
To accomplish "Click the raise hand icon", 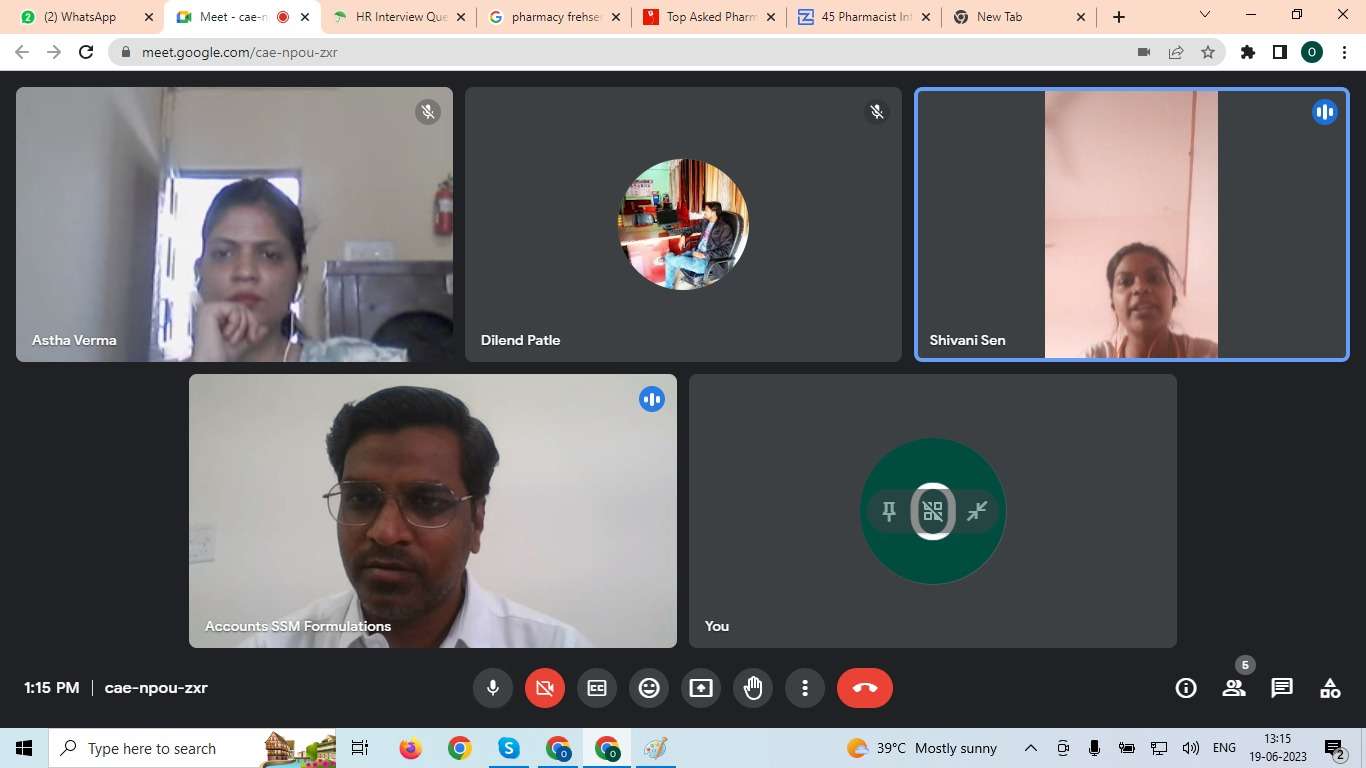I will [x=753, y=688].
